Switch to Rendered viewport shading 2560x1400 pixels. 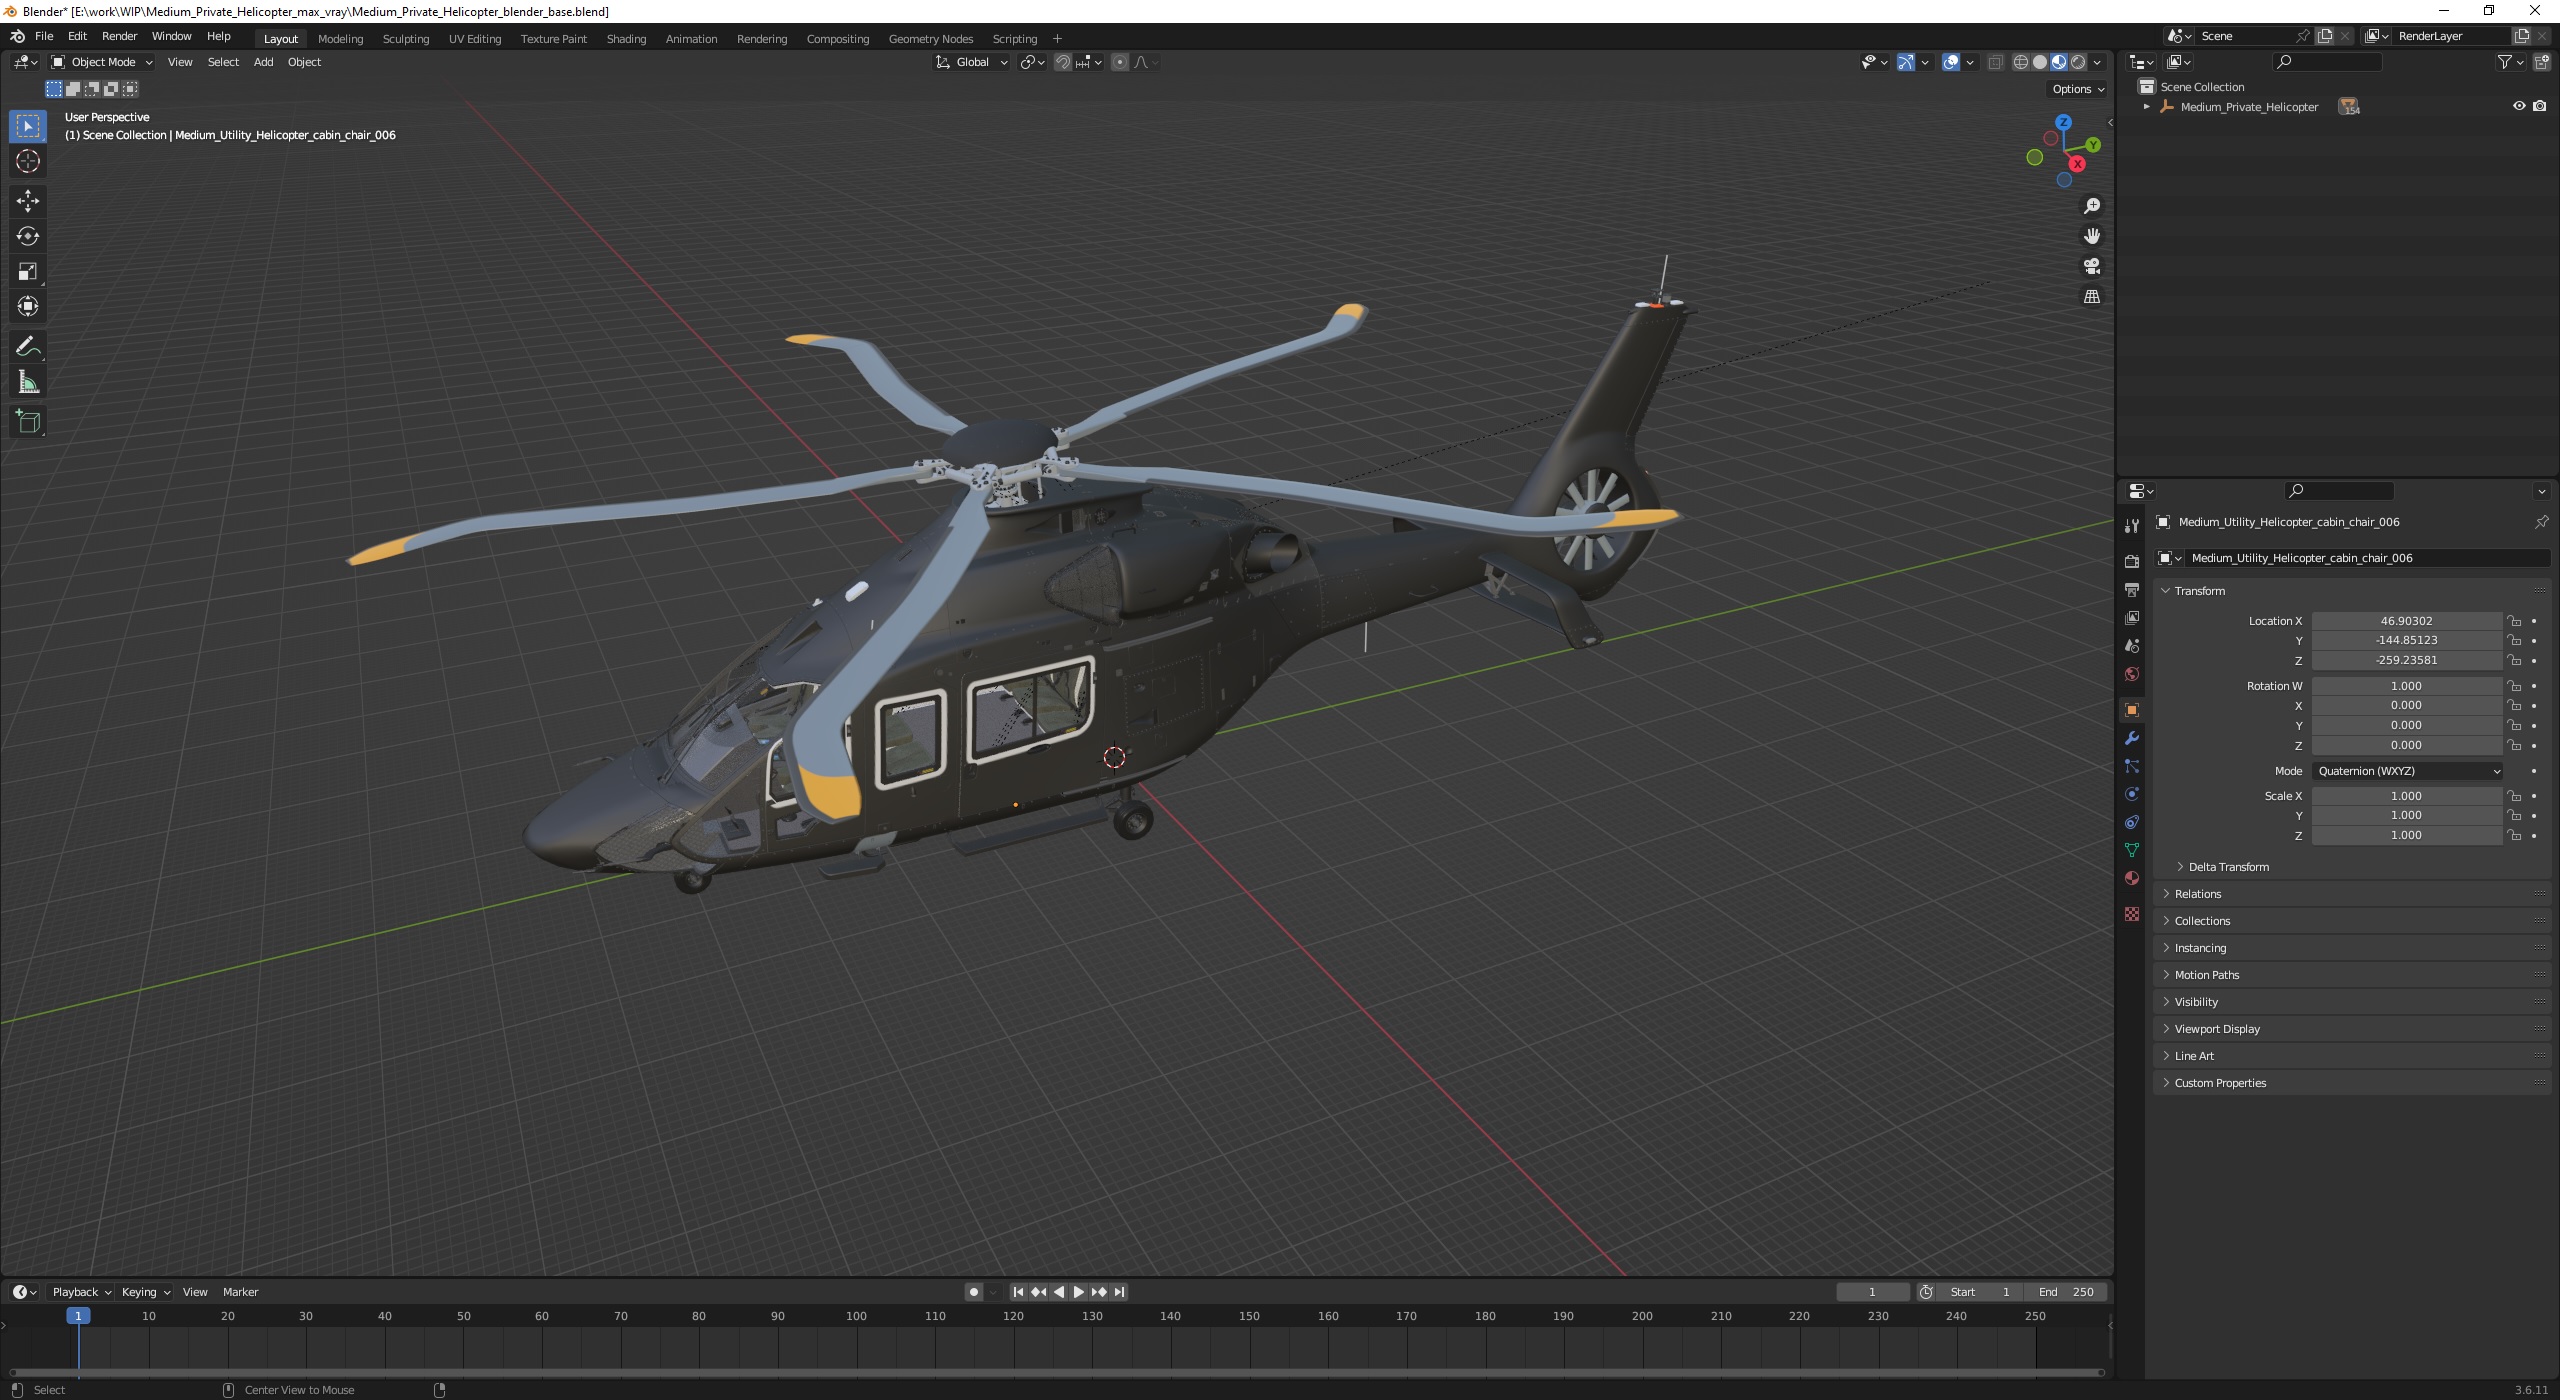point(2078,62)
